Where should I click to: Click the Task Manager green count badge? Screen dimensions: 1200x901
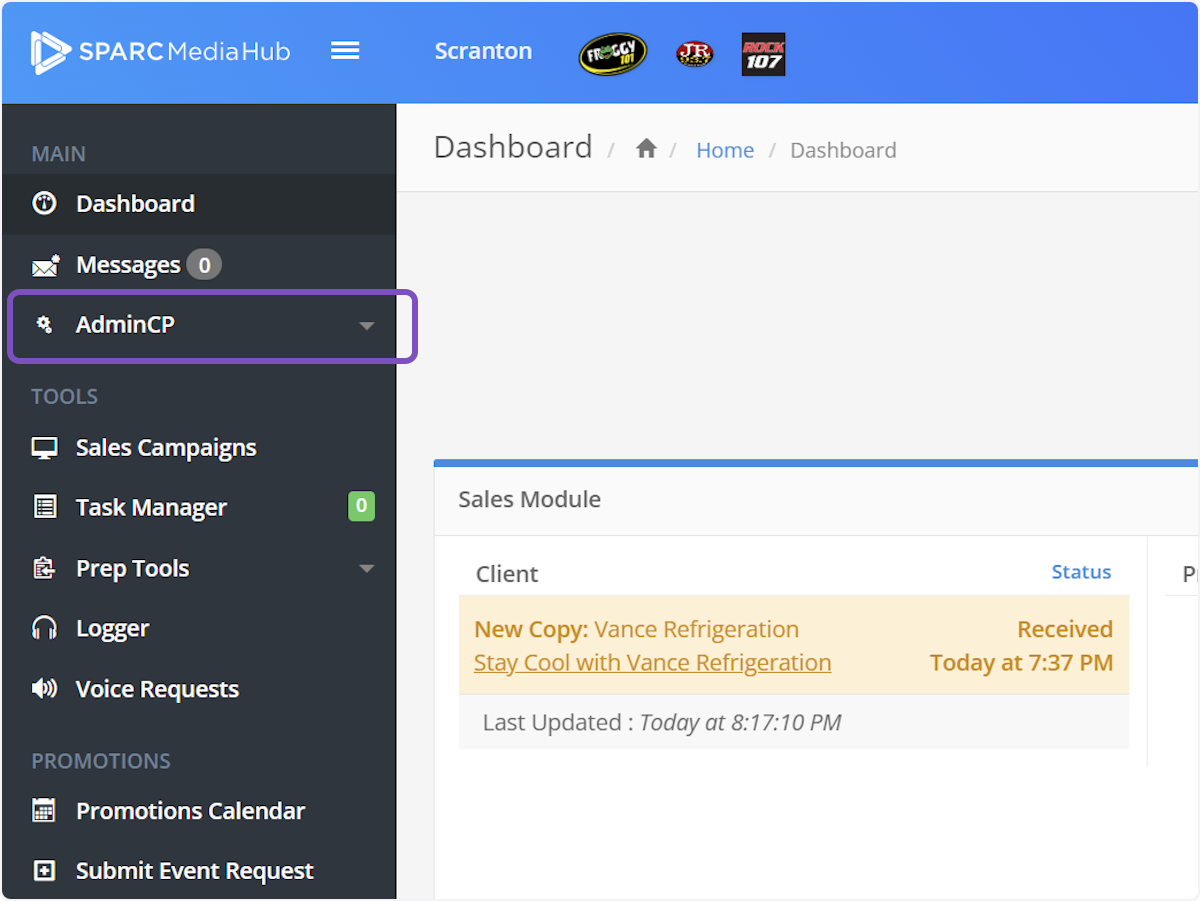coord(361,507)
